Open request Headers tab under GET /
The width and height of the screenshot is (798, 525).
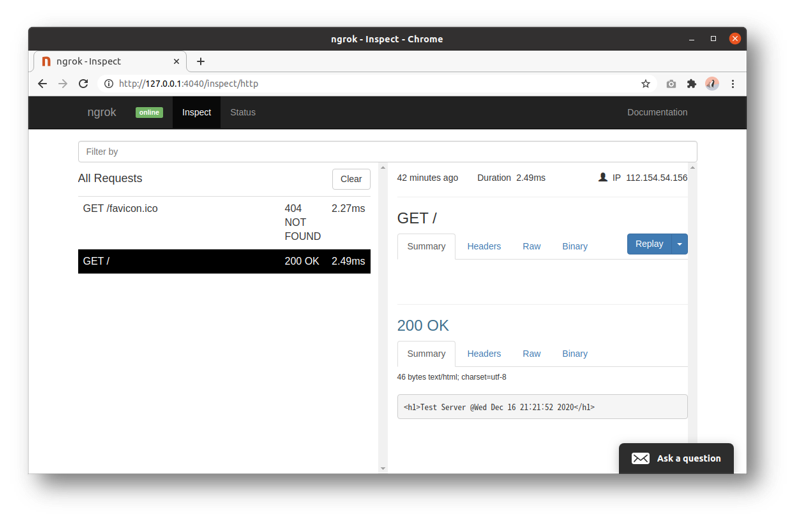484,247
